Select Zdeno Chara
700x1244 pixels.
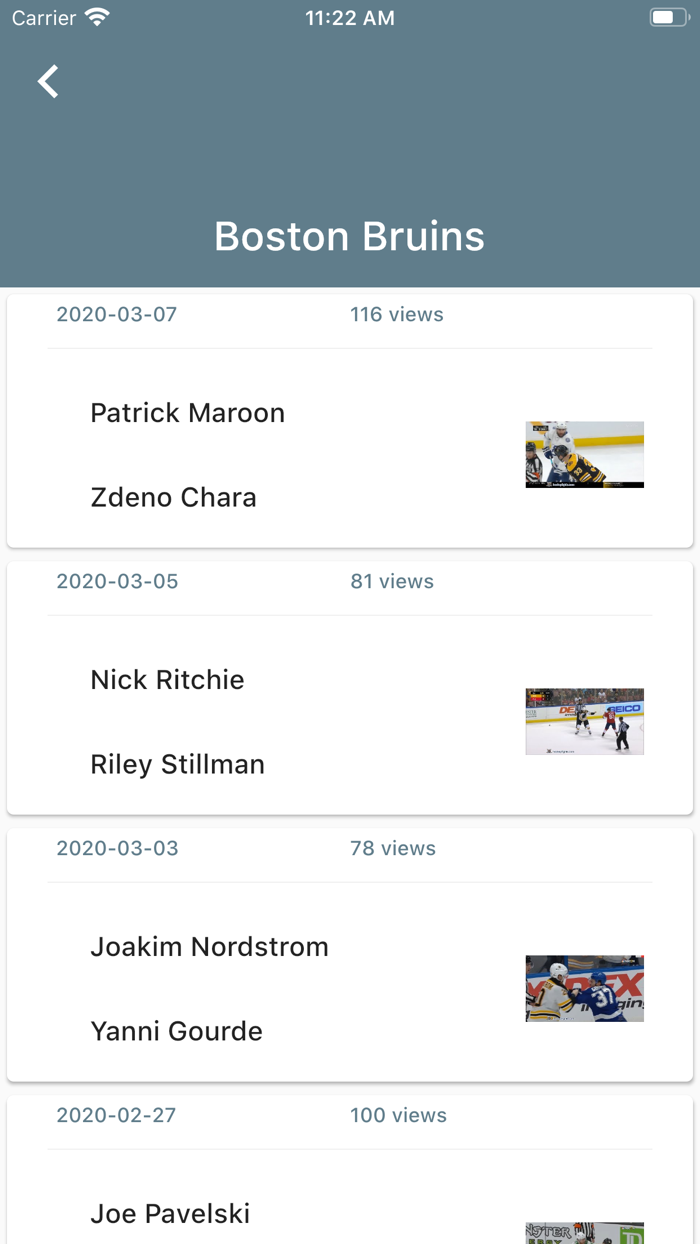click(172, 497)
